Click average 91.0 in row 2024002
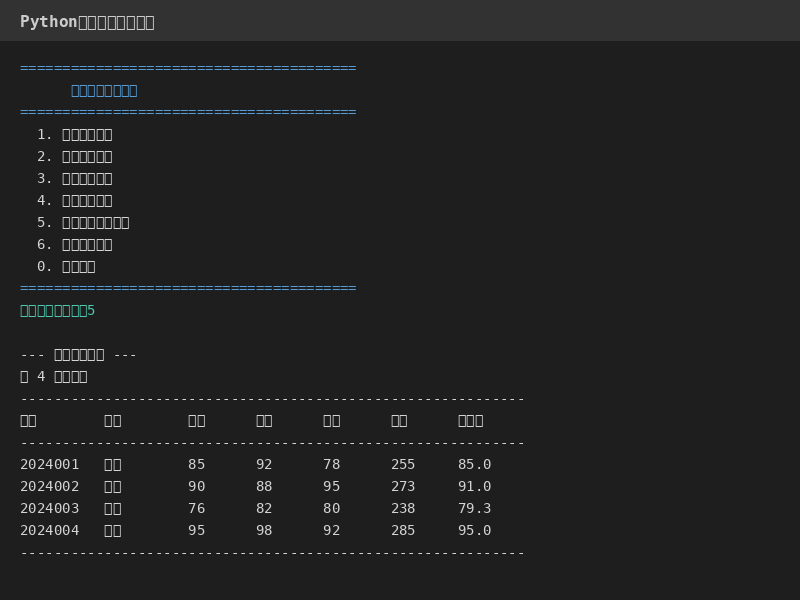The height and width of the screenshot is (600, 800). 474,486
